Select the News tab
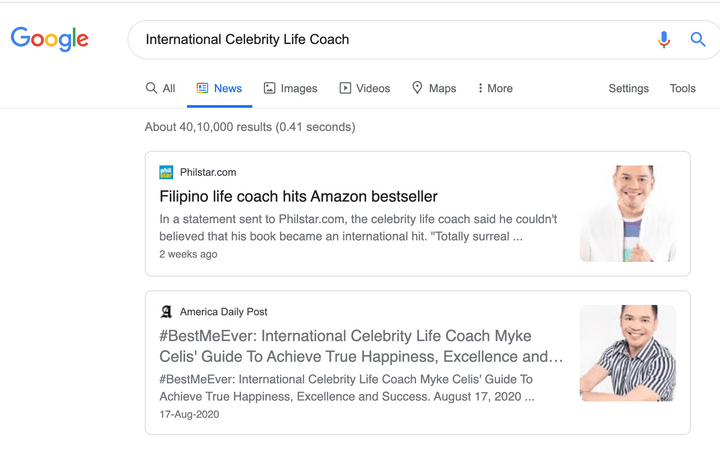The height and width of the screenshot is (449, 720). [x=219, y=88]
